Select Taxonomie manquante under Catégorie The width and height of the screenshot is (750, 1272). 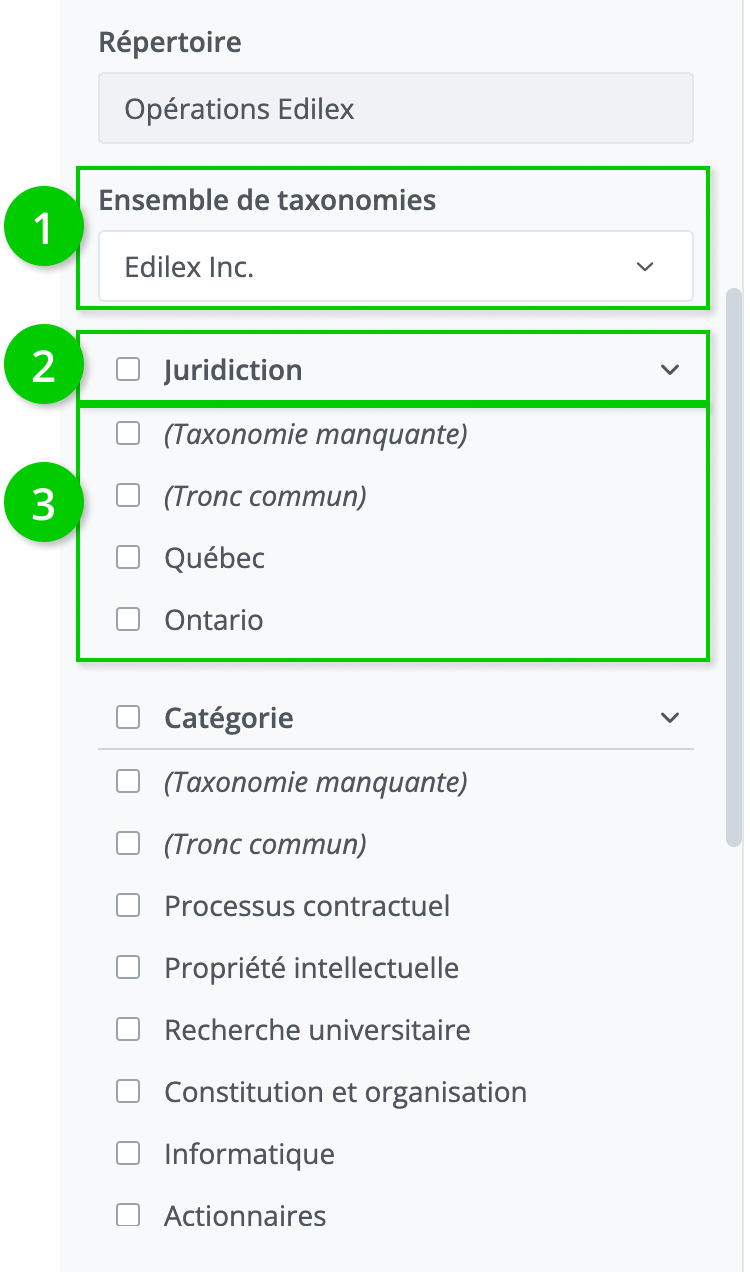(x=128, y=781)
